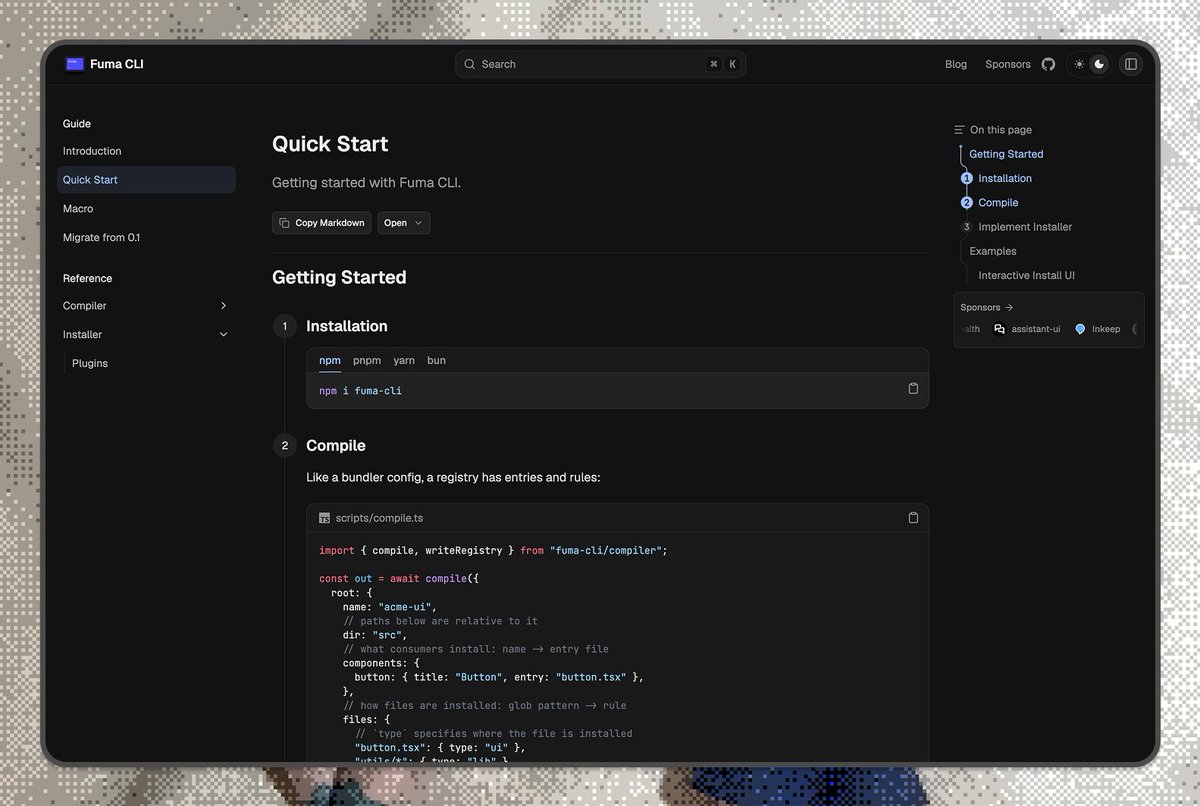Image resolution: width=1200 pixels, height=806 pixels.
Task: Open the Sponsors link in header
Action: pyautogui.click(x=1008, y=64)
